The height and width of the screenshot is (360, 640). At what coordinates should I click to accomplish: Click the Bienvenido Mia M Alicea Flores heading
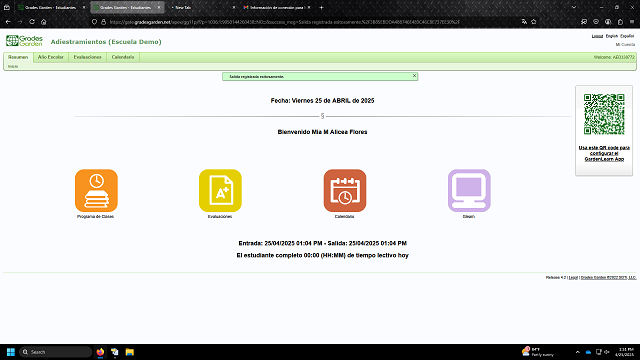(322, 132)
